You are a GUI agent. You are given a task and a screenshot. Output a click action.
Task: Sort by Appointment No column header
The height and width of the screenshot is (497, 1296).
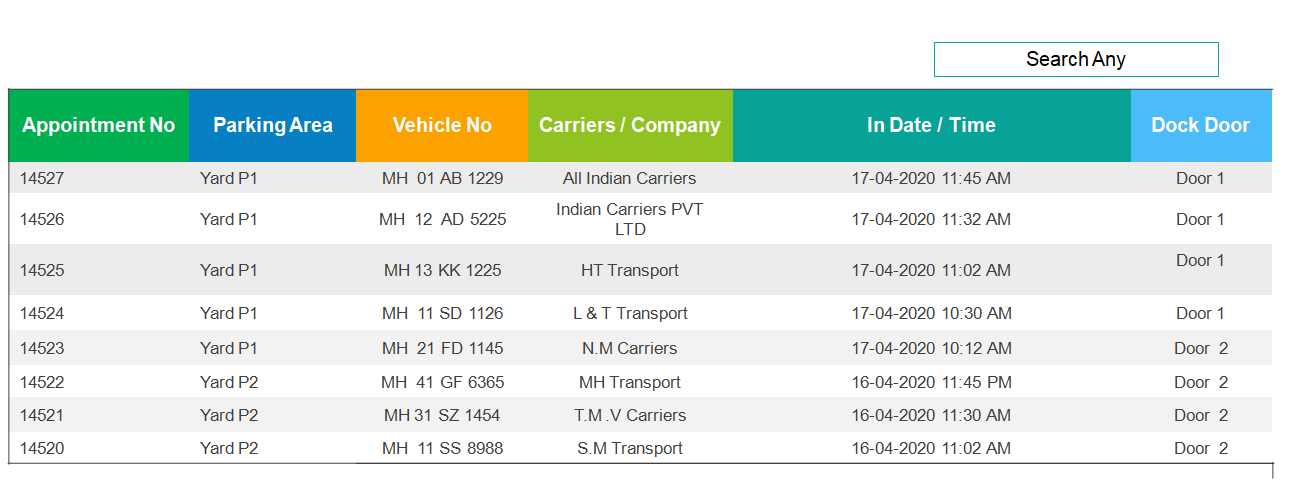tap(98, 125)
